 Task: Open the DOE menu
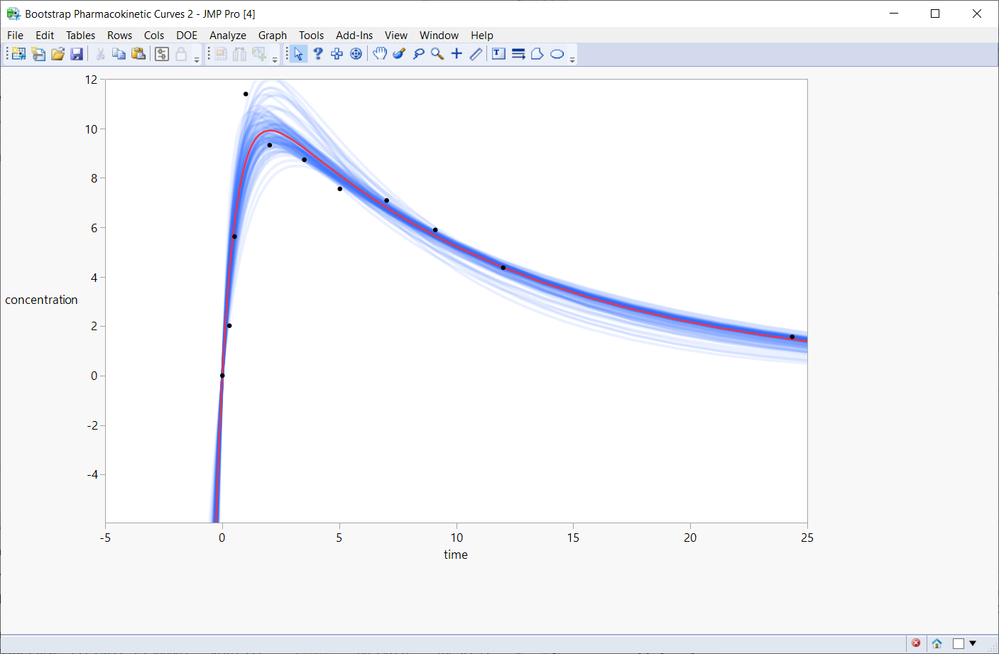[186, 35]
